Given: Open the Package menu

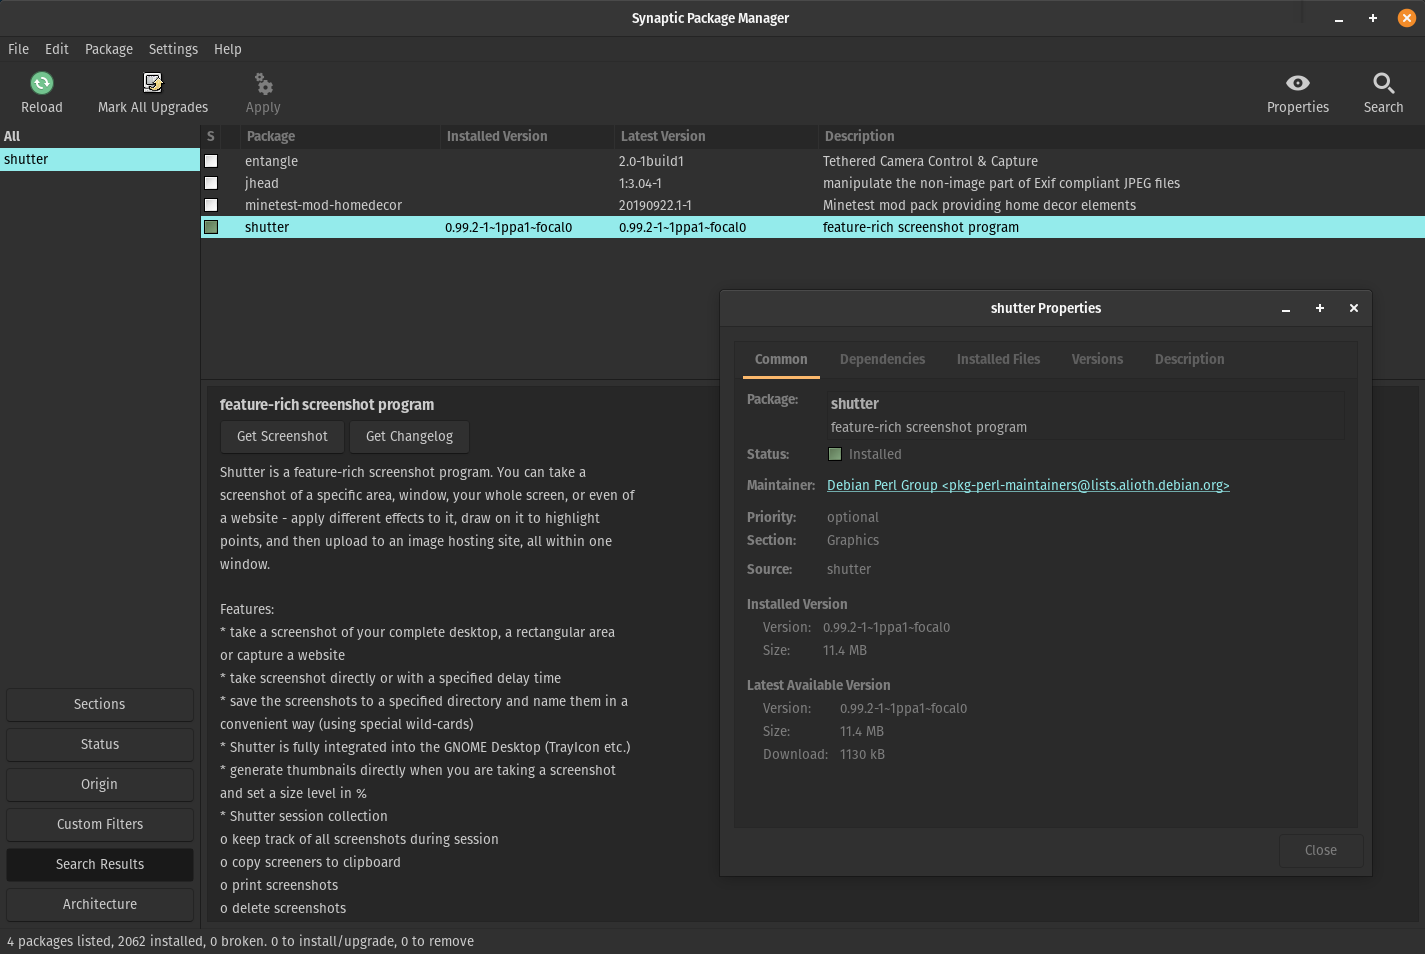Looking at the screenshot, I should coord(108,48).
